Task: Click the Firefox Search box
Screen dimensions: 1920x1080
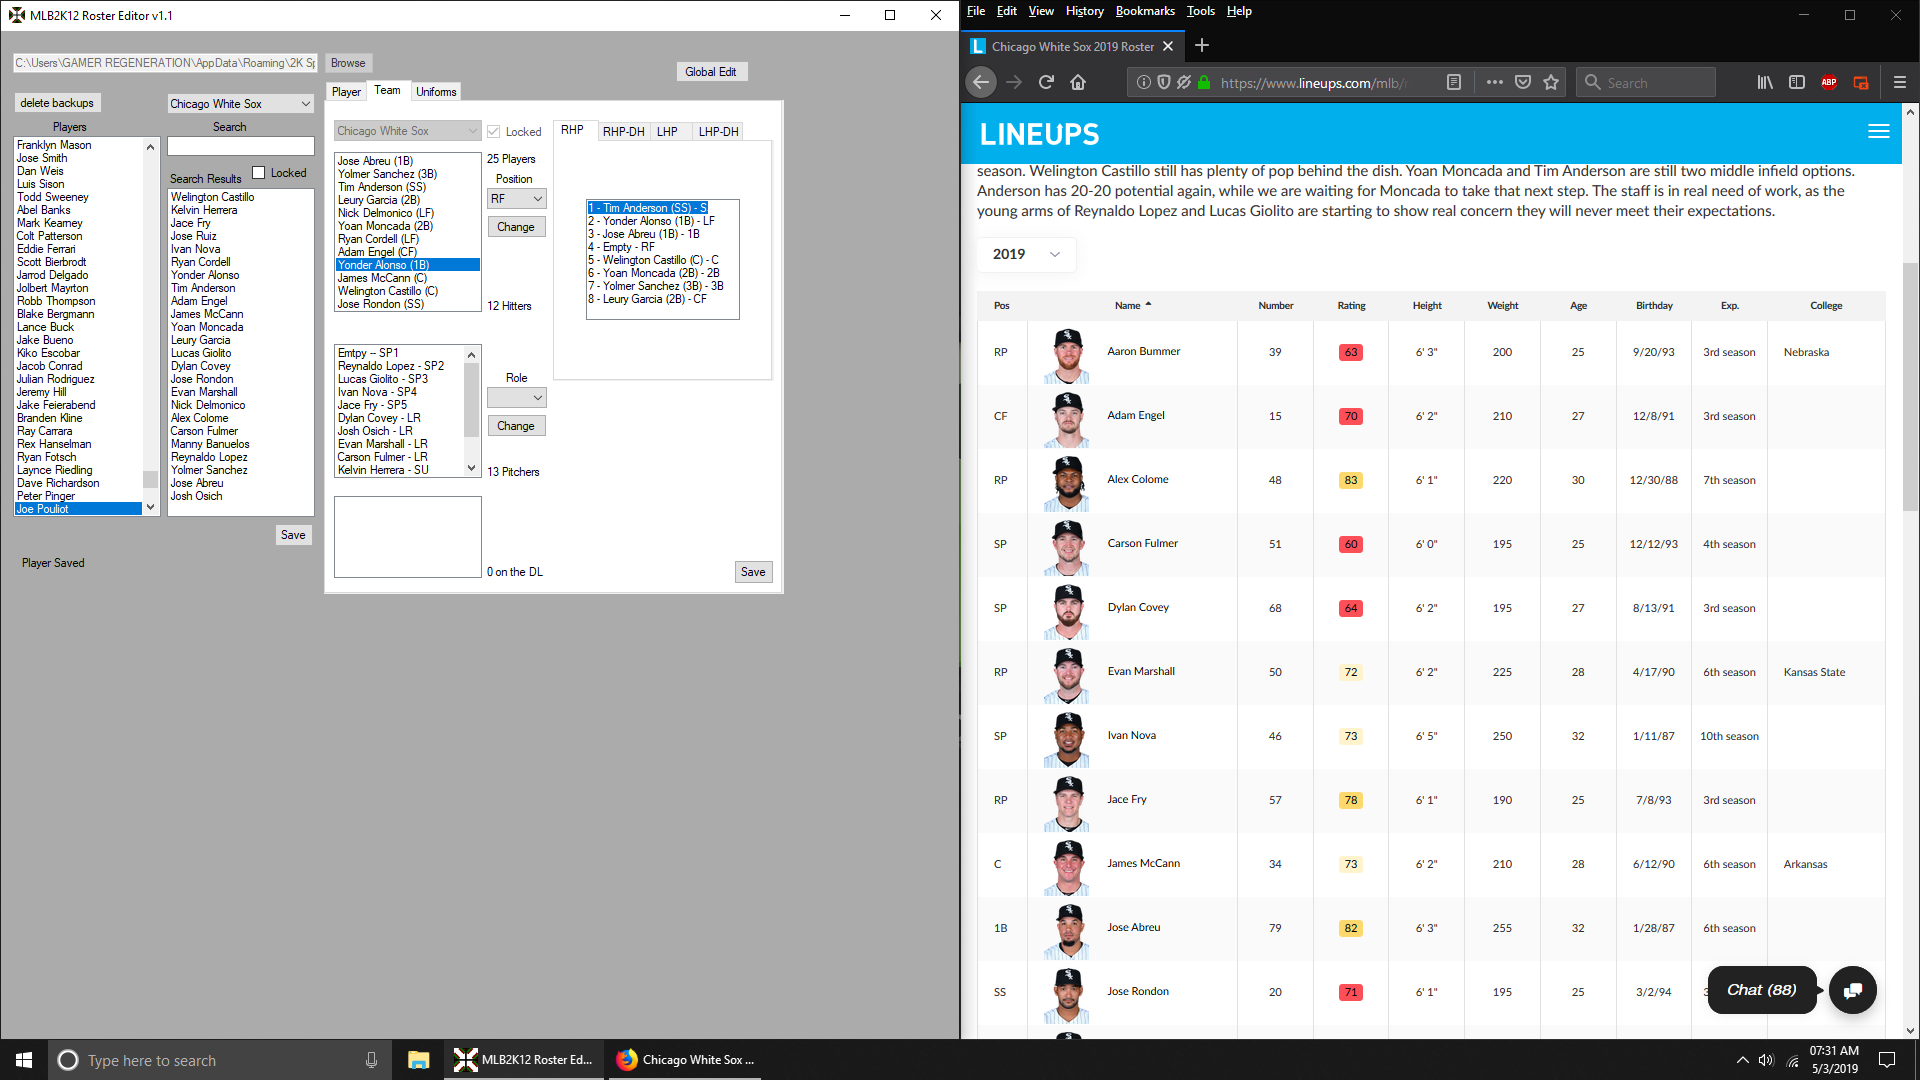Action: pyautogui.click(x=1646, y=83)
